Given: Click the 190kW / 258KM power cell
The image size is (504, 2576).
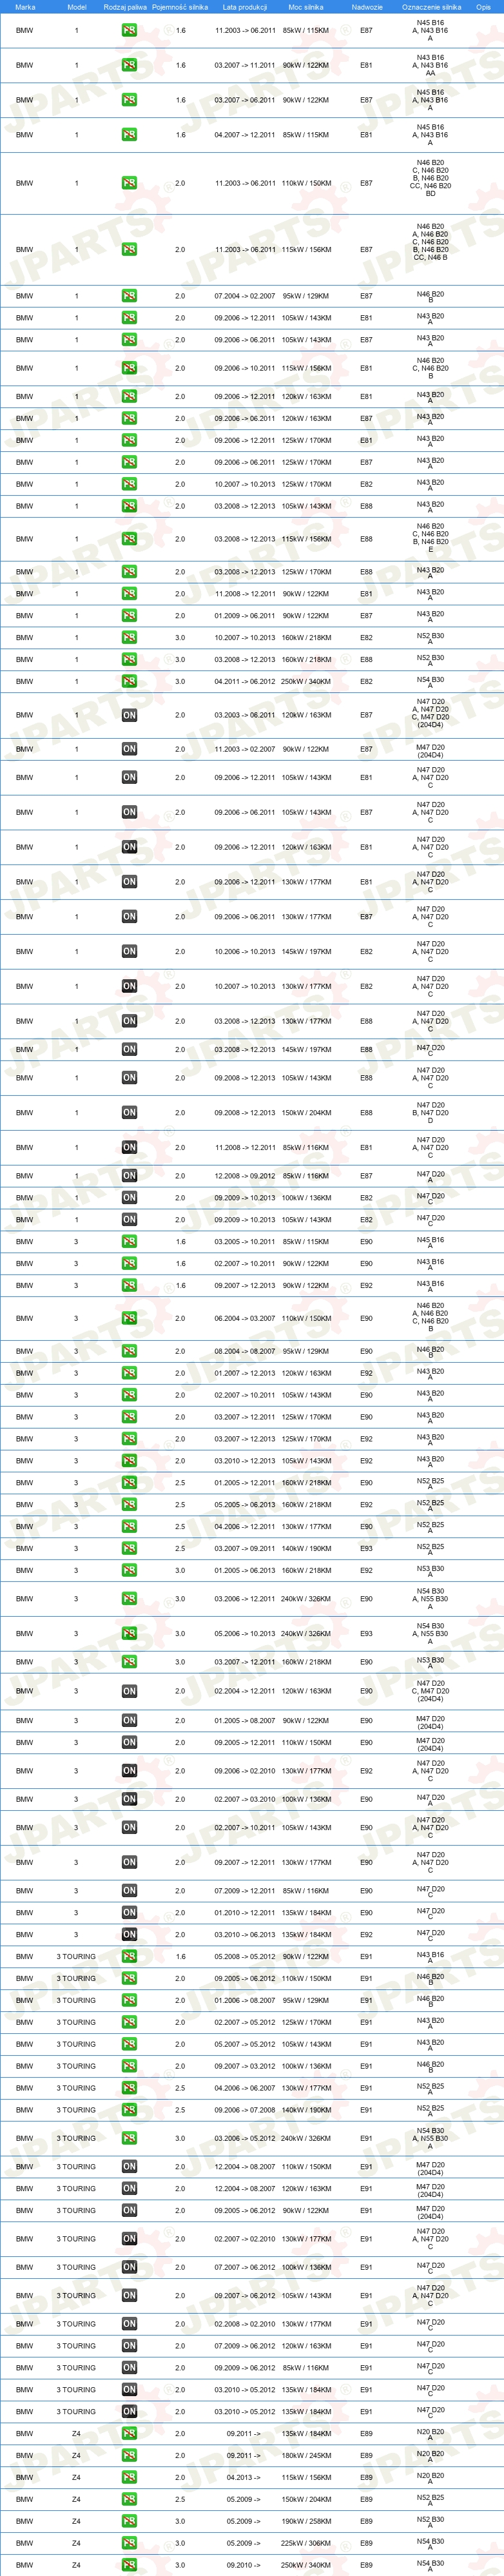Looking at the screenshot, I should pos(306,2521).
